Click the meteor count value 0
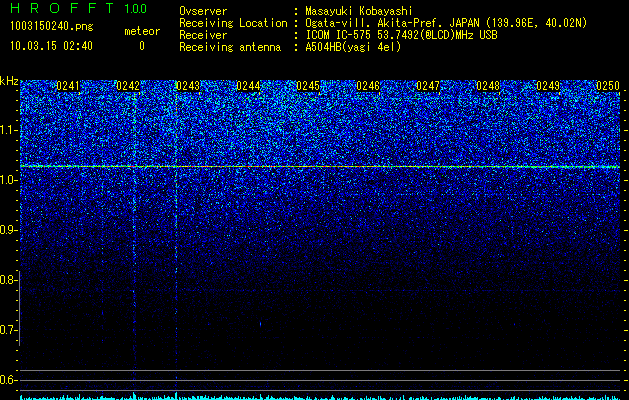The image size is (629, 400). (x=142, y=46)
